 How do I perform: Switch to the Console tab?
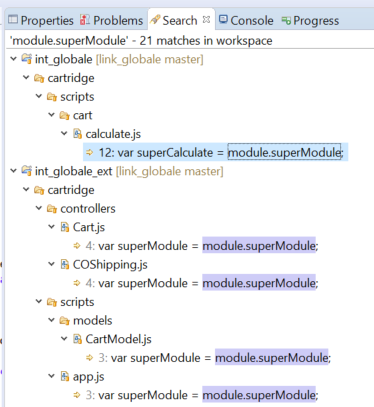pos(246,20)
